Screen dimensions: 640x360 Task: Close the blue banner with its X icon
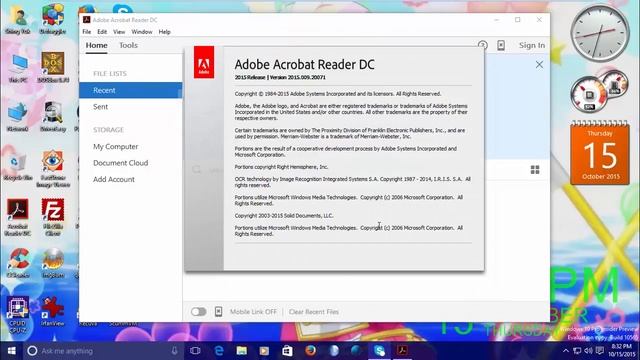click(x=539, y=64)
